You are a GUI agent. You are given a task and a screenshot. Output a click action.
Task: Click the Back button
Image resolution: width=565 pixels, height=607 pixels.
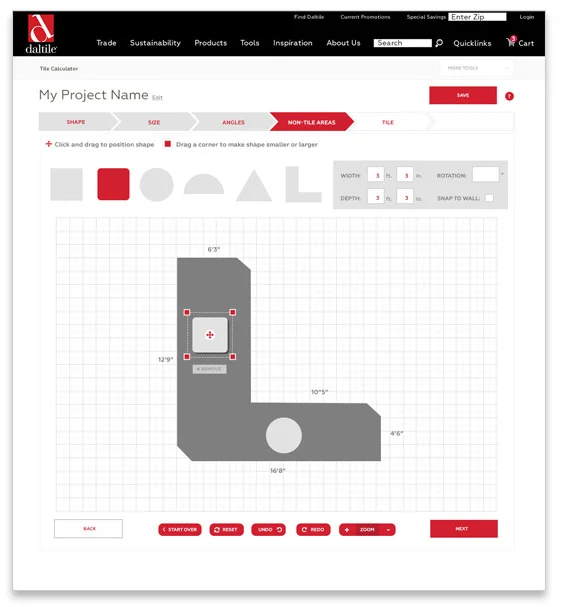[x=88, y=529]
